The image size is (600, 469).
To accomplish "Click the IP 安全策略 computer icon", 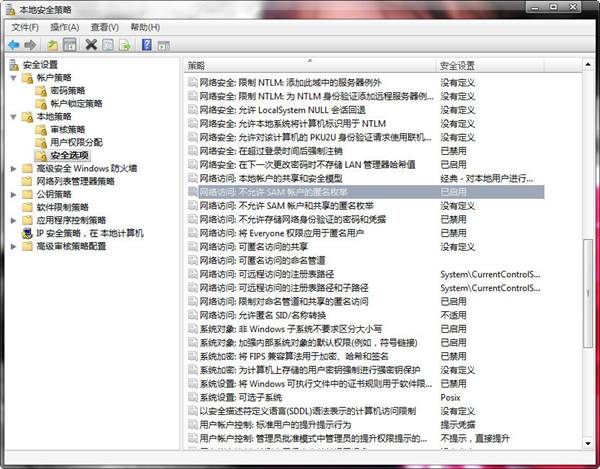I will (27, 233).
